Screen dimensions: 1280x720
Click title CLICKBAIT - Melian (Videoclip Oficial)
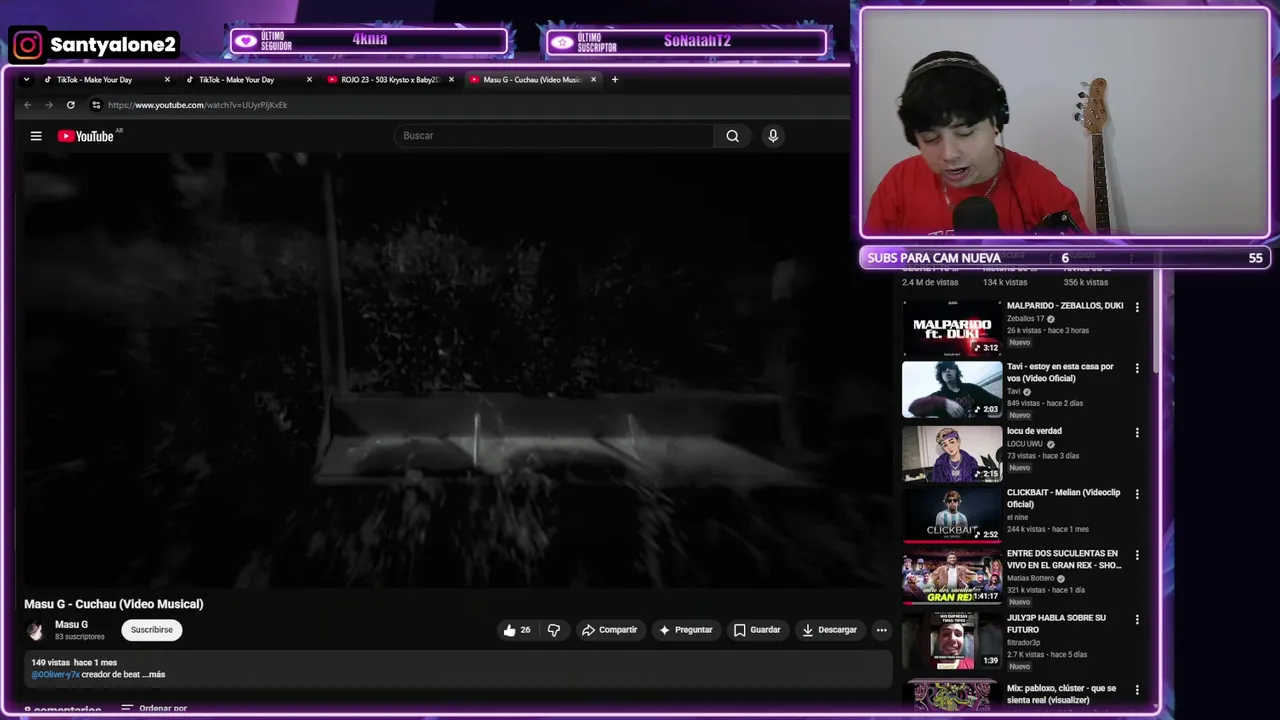click(1063, 499)
